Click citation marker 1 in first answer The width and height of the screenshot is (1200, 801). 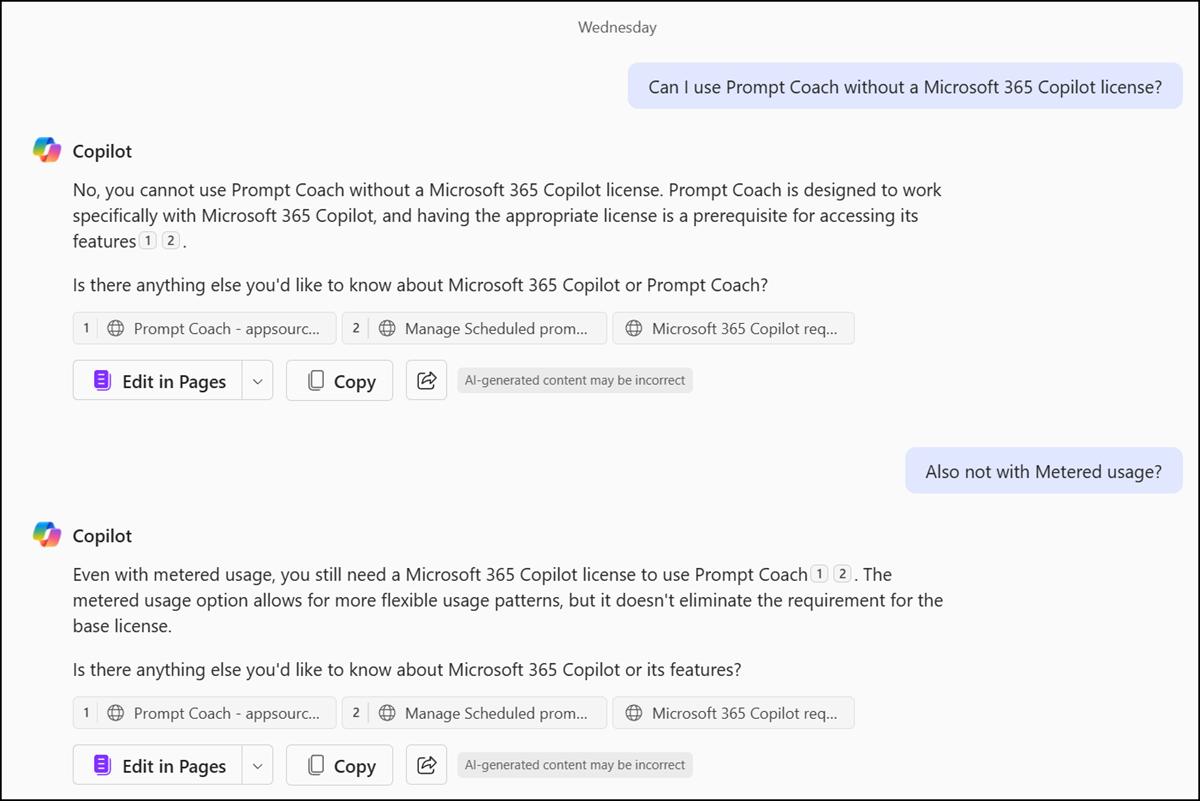coord(148,241)
